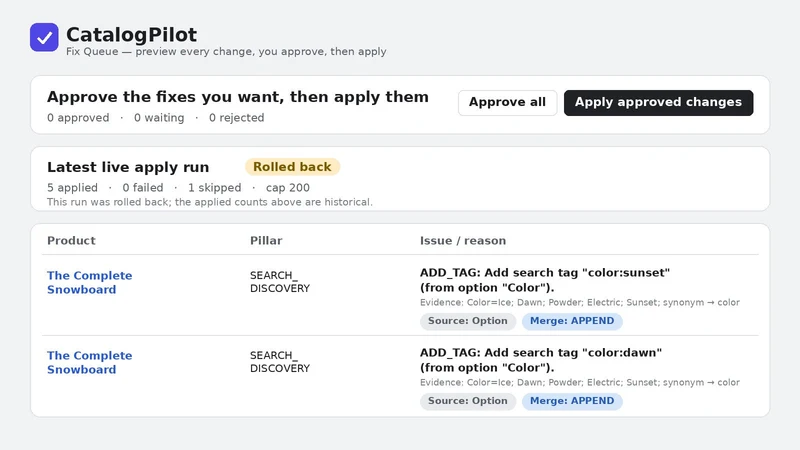Click the ADD_TAG "color:sunset" issue text

[544, 280]
